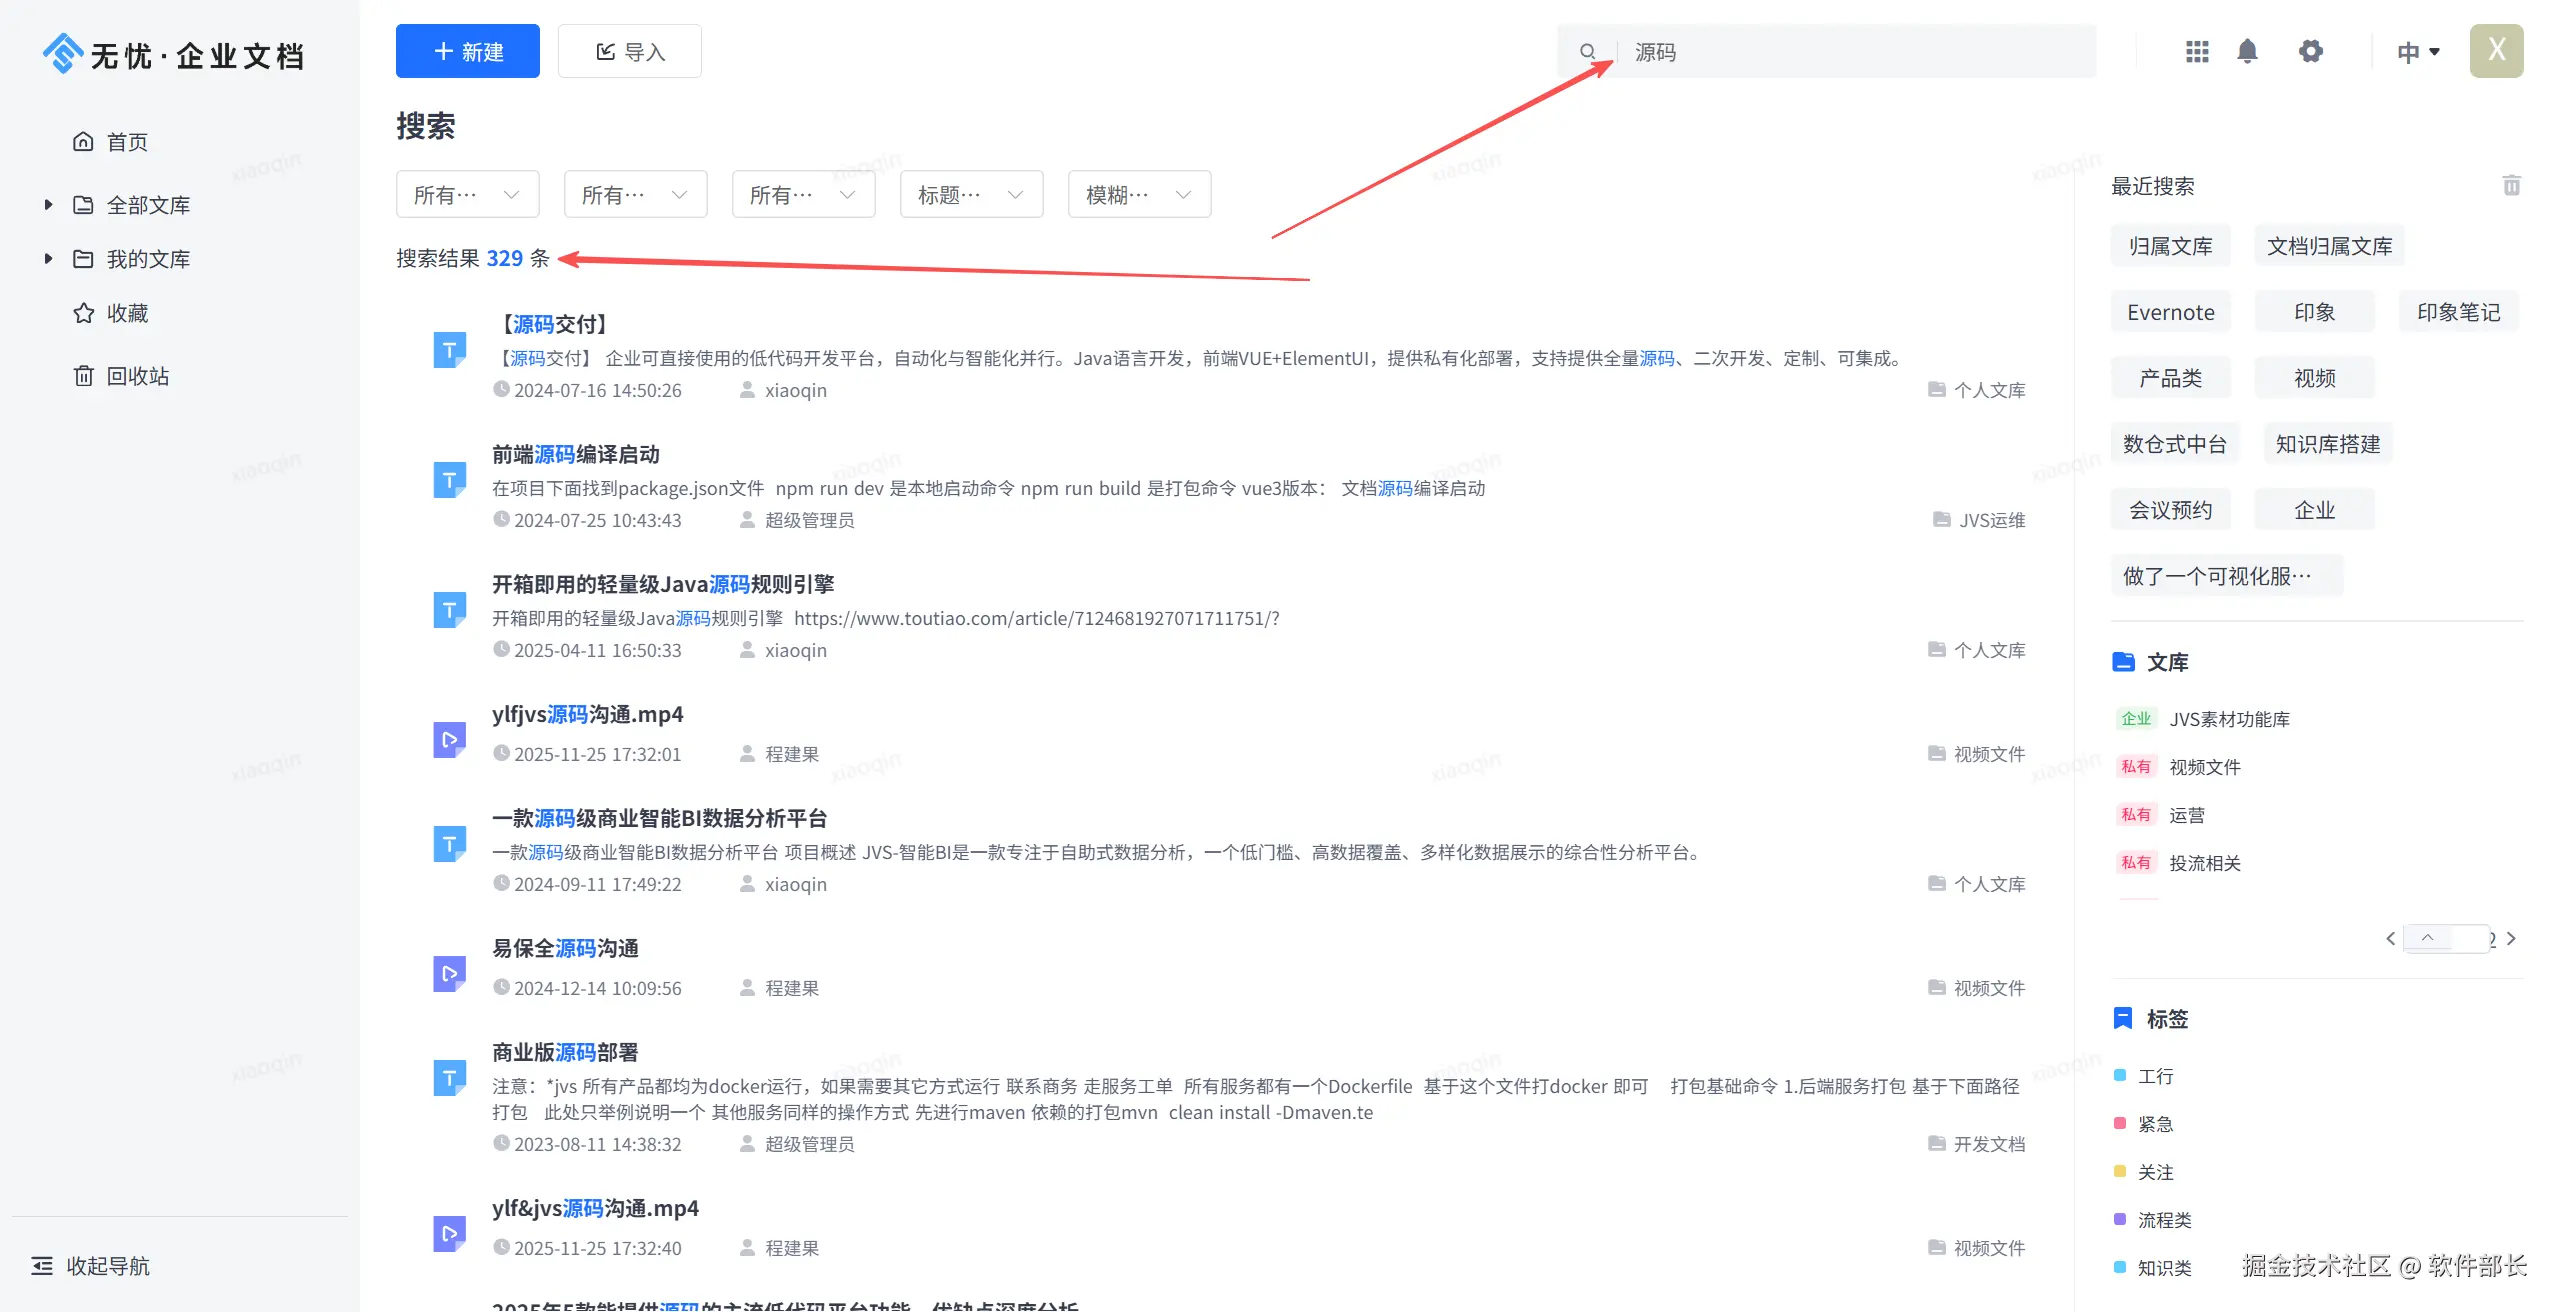Click the 新建 button
The height and width of the screenshot is (1312, 2560).
[467, 51]
